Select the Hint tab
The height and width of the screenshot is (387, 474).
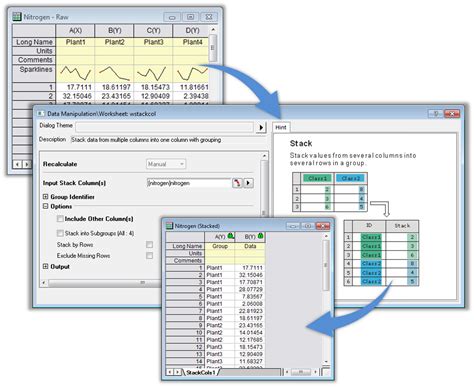[281, 127]
